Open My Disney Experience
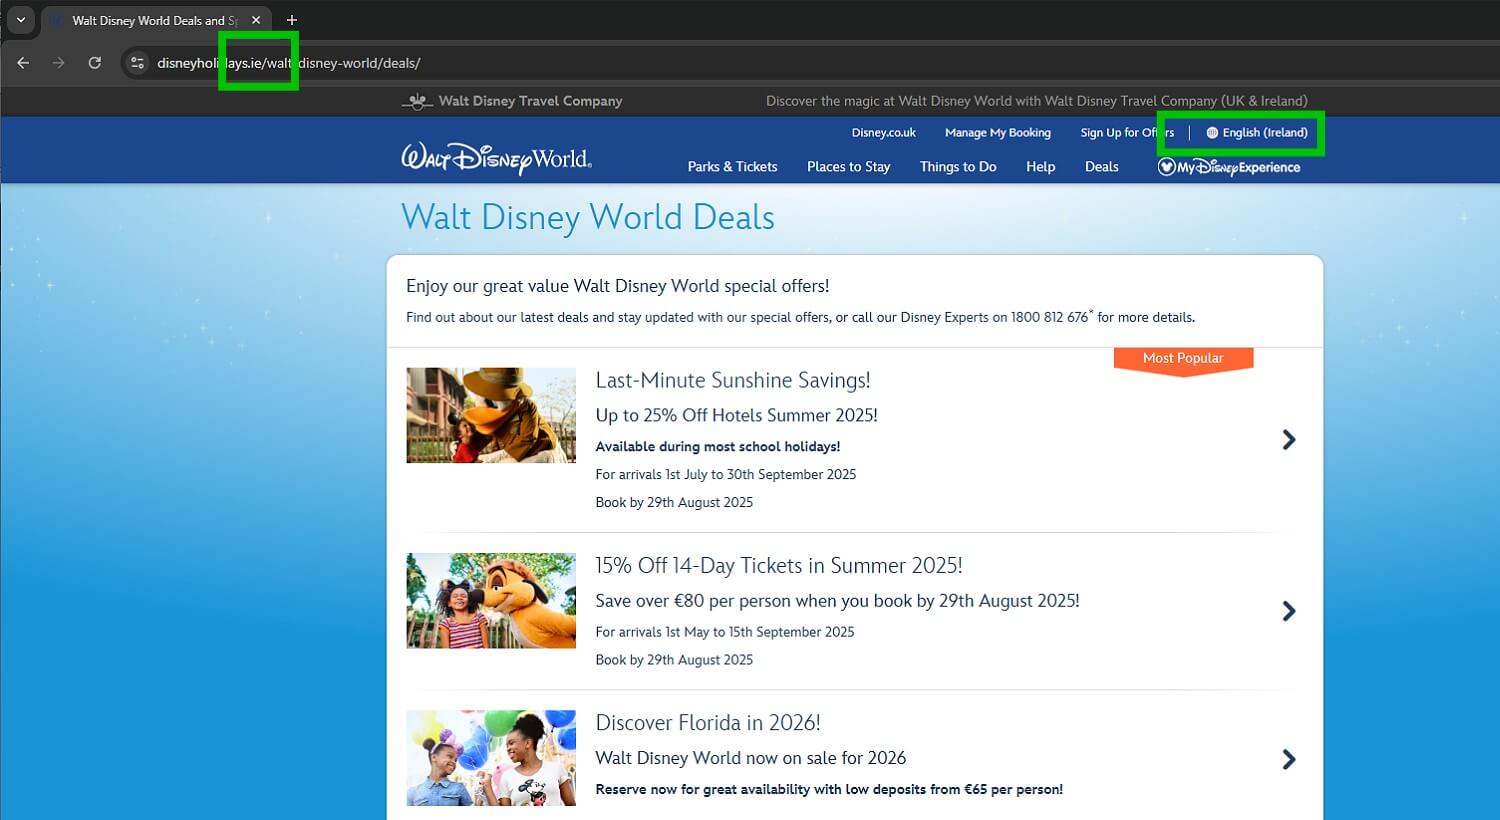1500x820 pixels. coord(1229,167)
